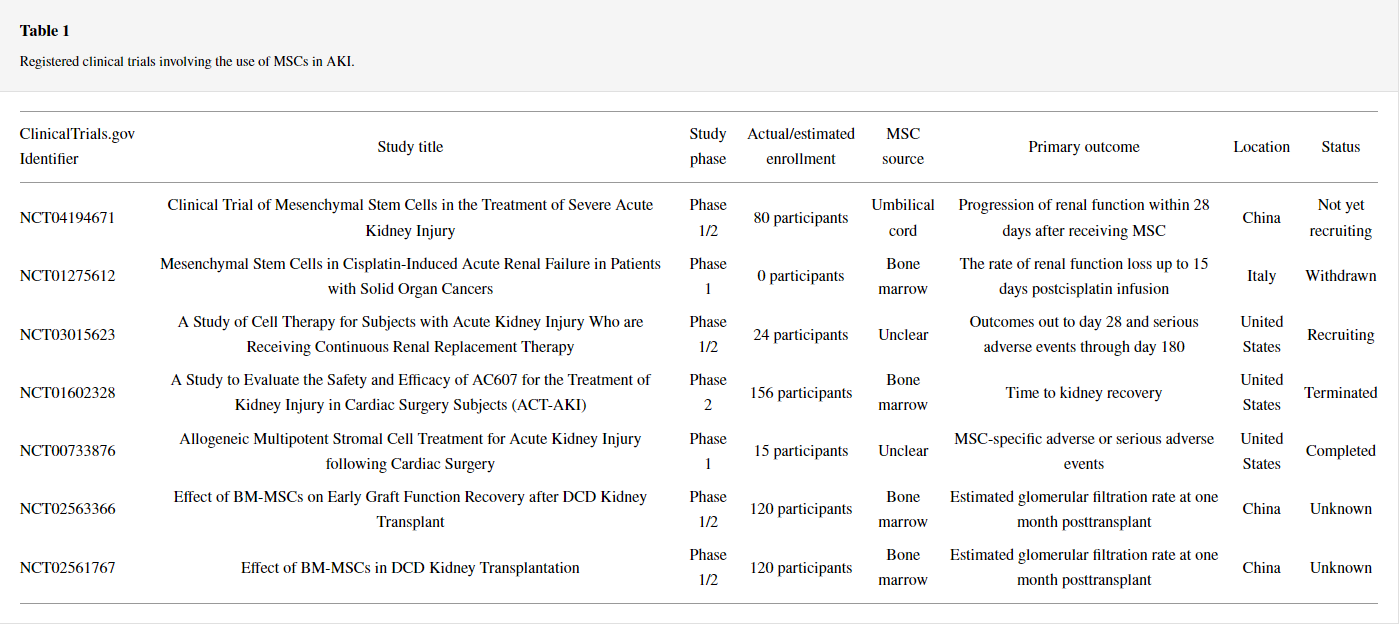Select the NCT01275612 identifier
The image size is (1399, 624).
click(67, 276)
